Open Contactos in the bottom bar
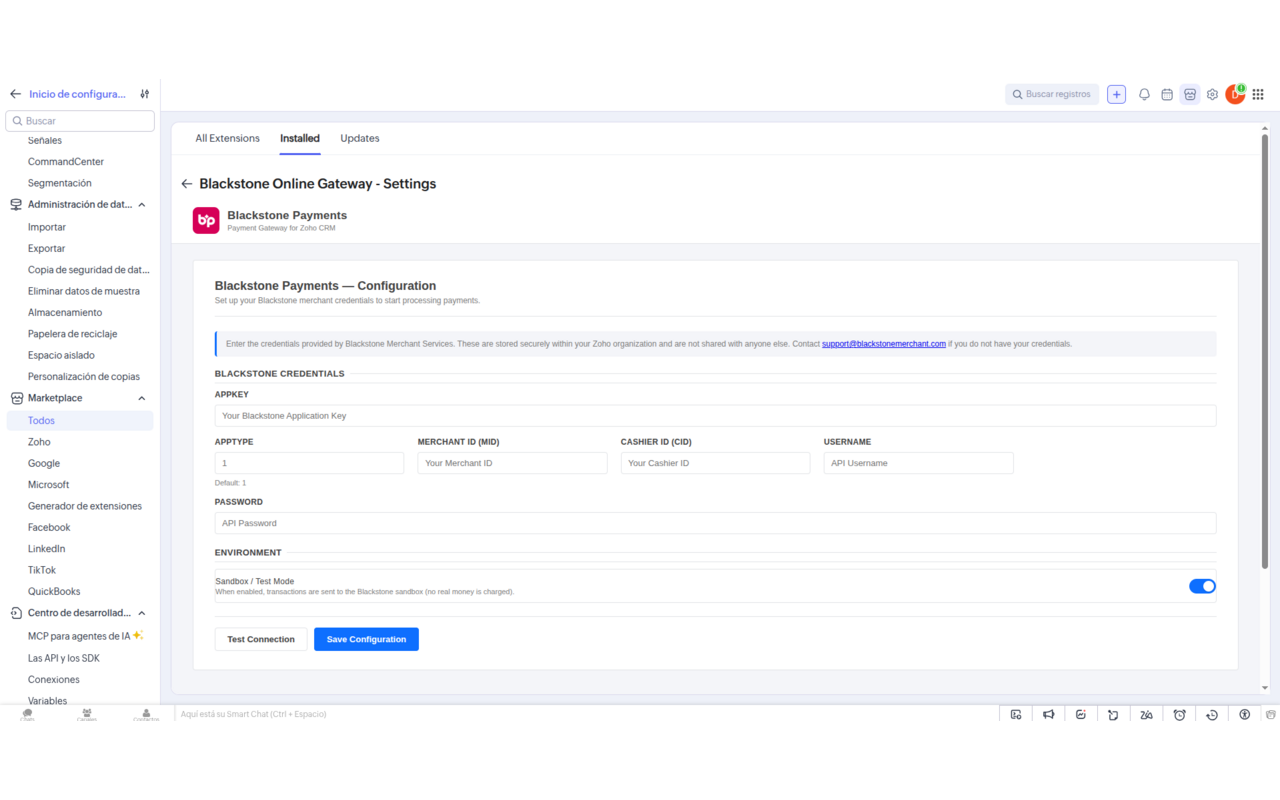Screen dimensions: 1280x800 [x=146, y=715]
